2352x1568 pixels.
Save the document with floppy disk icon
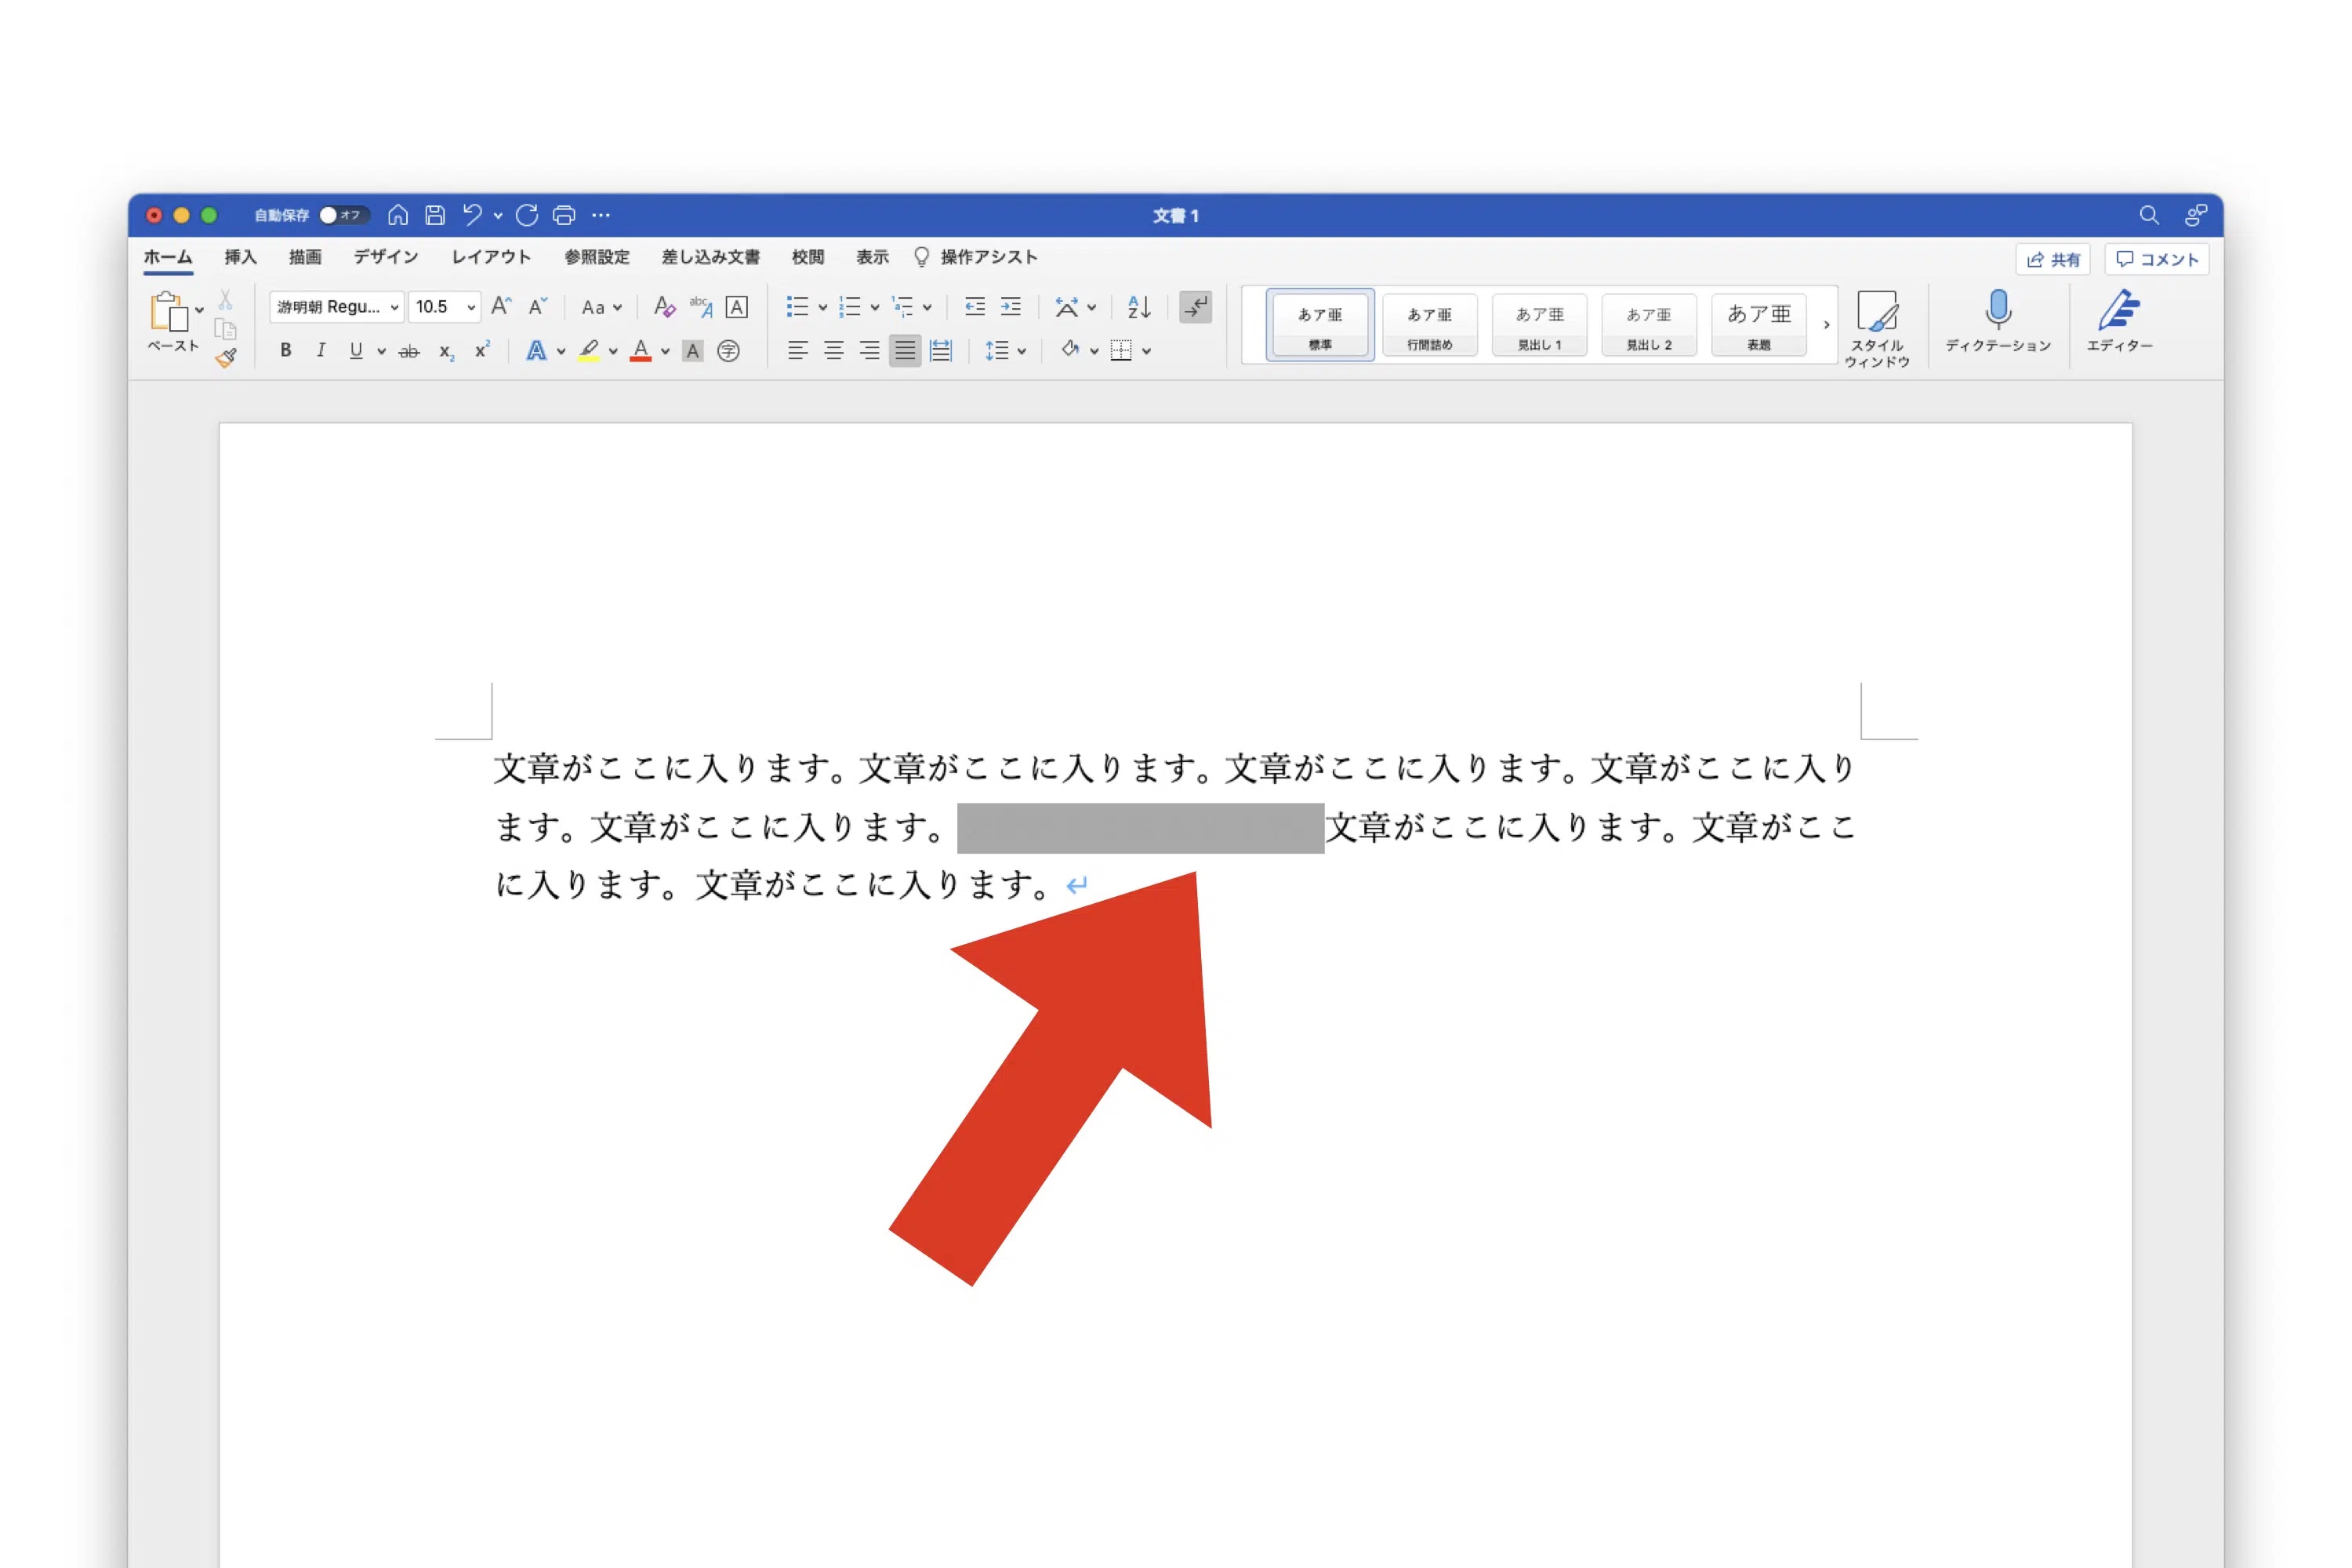point(435,215)
